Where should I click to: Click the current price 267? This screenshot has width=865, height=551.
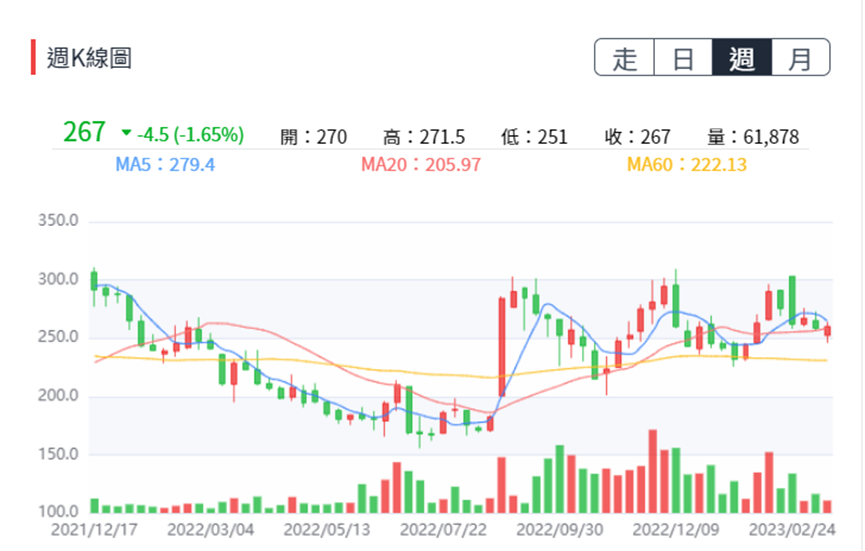coord(84,133)
